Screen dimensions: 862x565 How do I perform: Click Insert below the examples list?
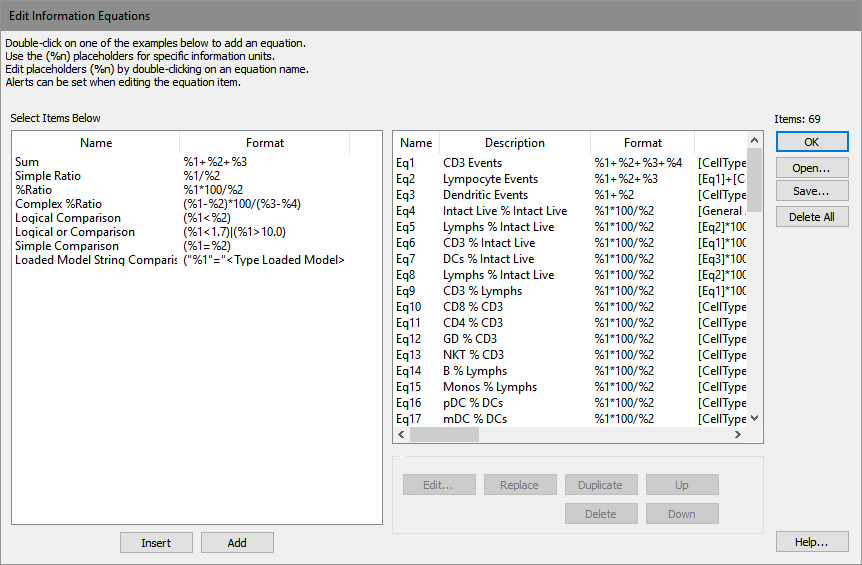coord(156,543)
